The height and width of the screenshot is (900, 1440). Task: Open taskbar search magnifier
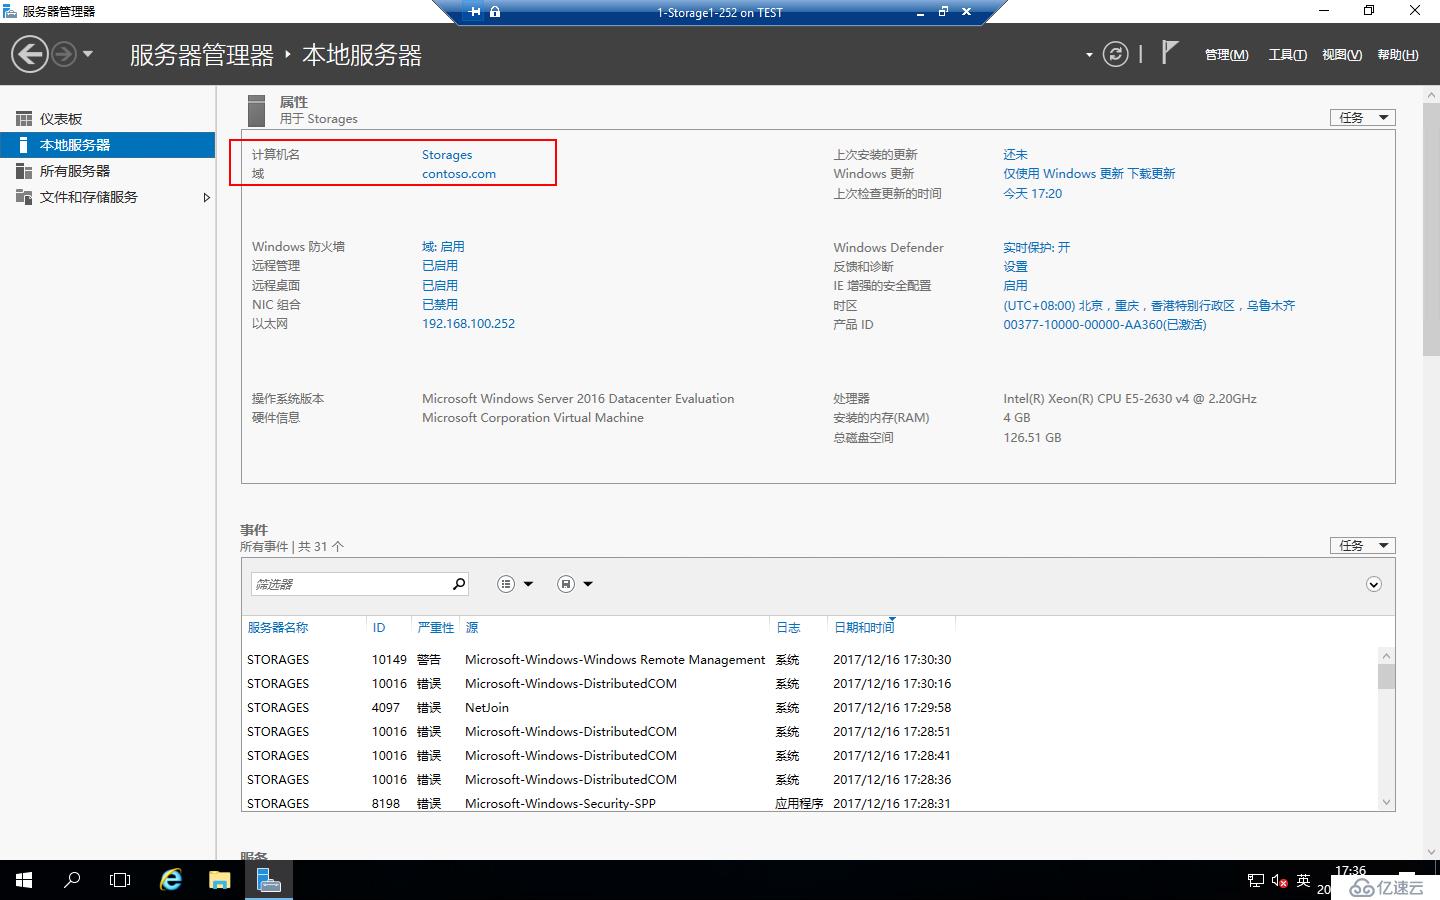72,880
